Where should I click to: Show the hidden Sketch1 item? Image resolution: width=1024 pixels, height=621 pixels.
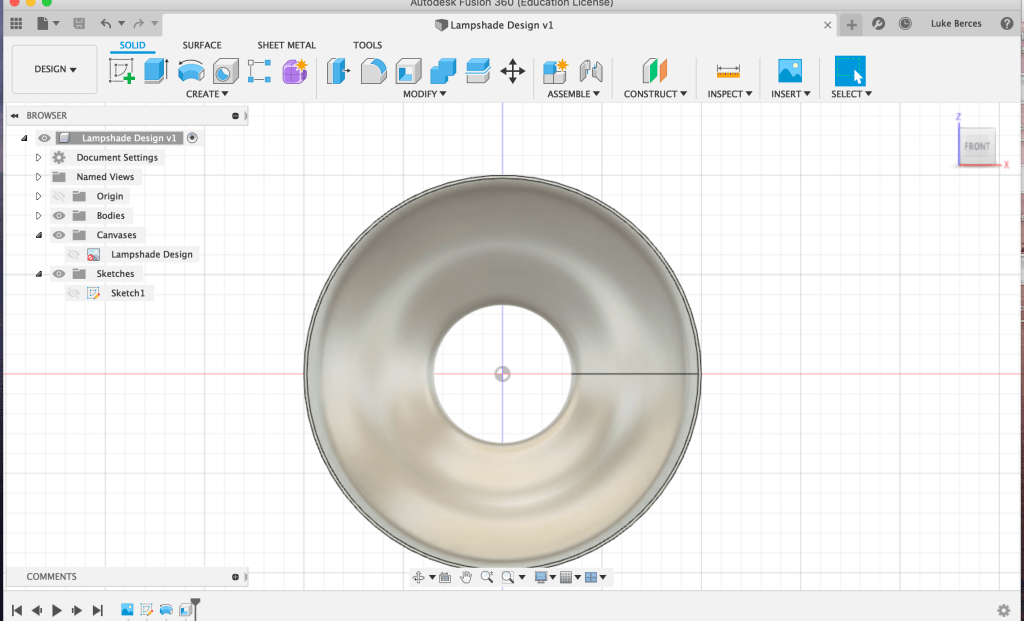coord(74,293)
